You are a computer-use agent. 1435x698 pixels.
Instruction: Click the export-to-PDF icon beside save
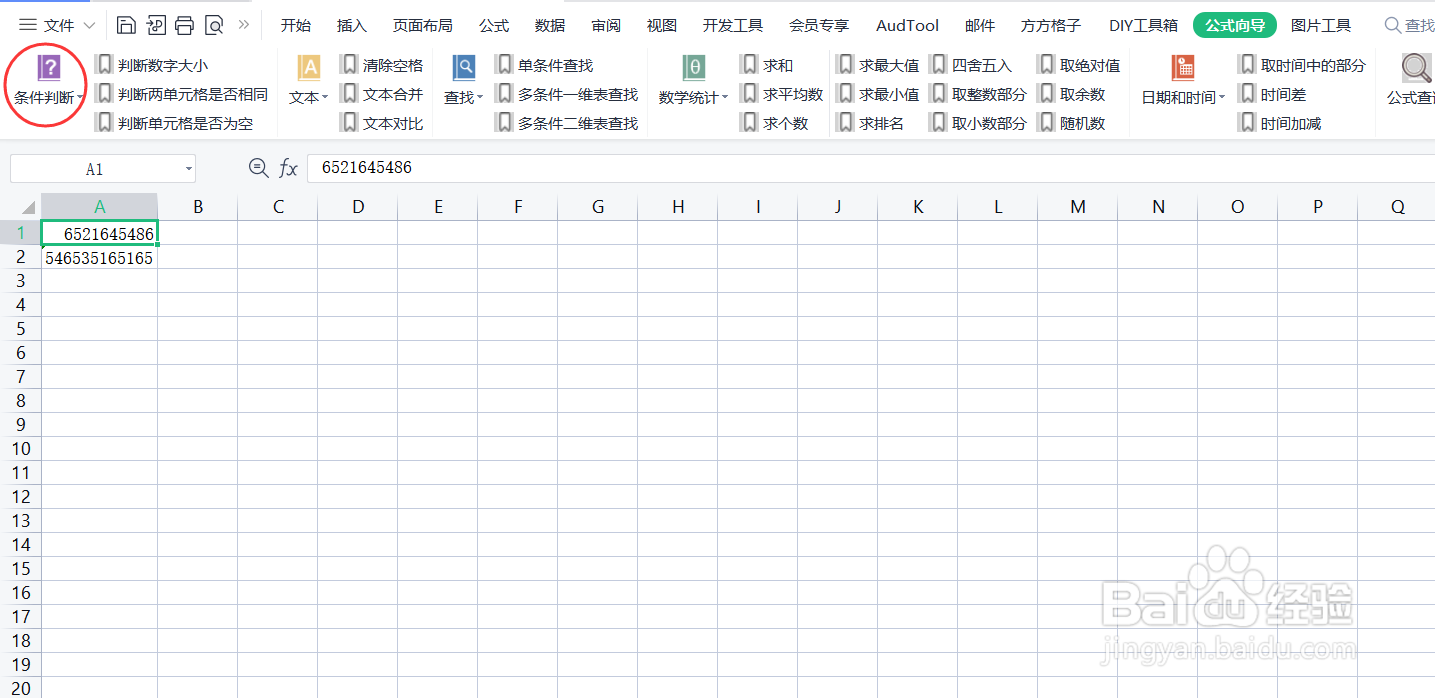click(156, 25)
